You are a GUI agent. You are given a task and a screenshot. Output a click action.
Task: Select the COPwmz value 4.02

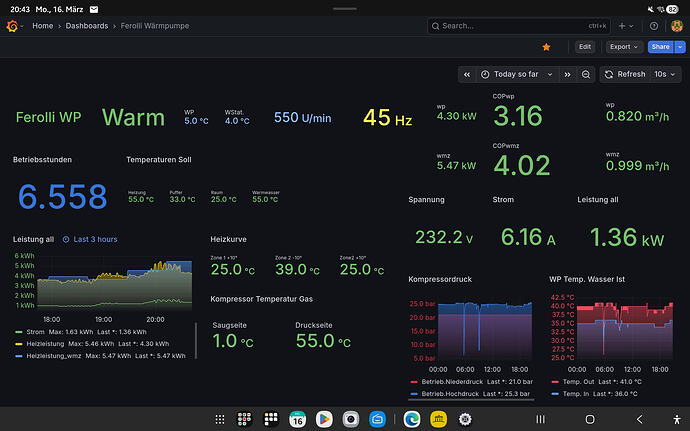pos(522,166)
